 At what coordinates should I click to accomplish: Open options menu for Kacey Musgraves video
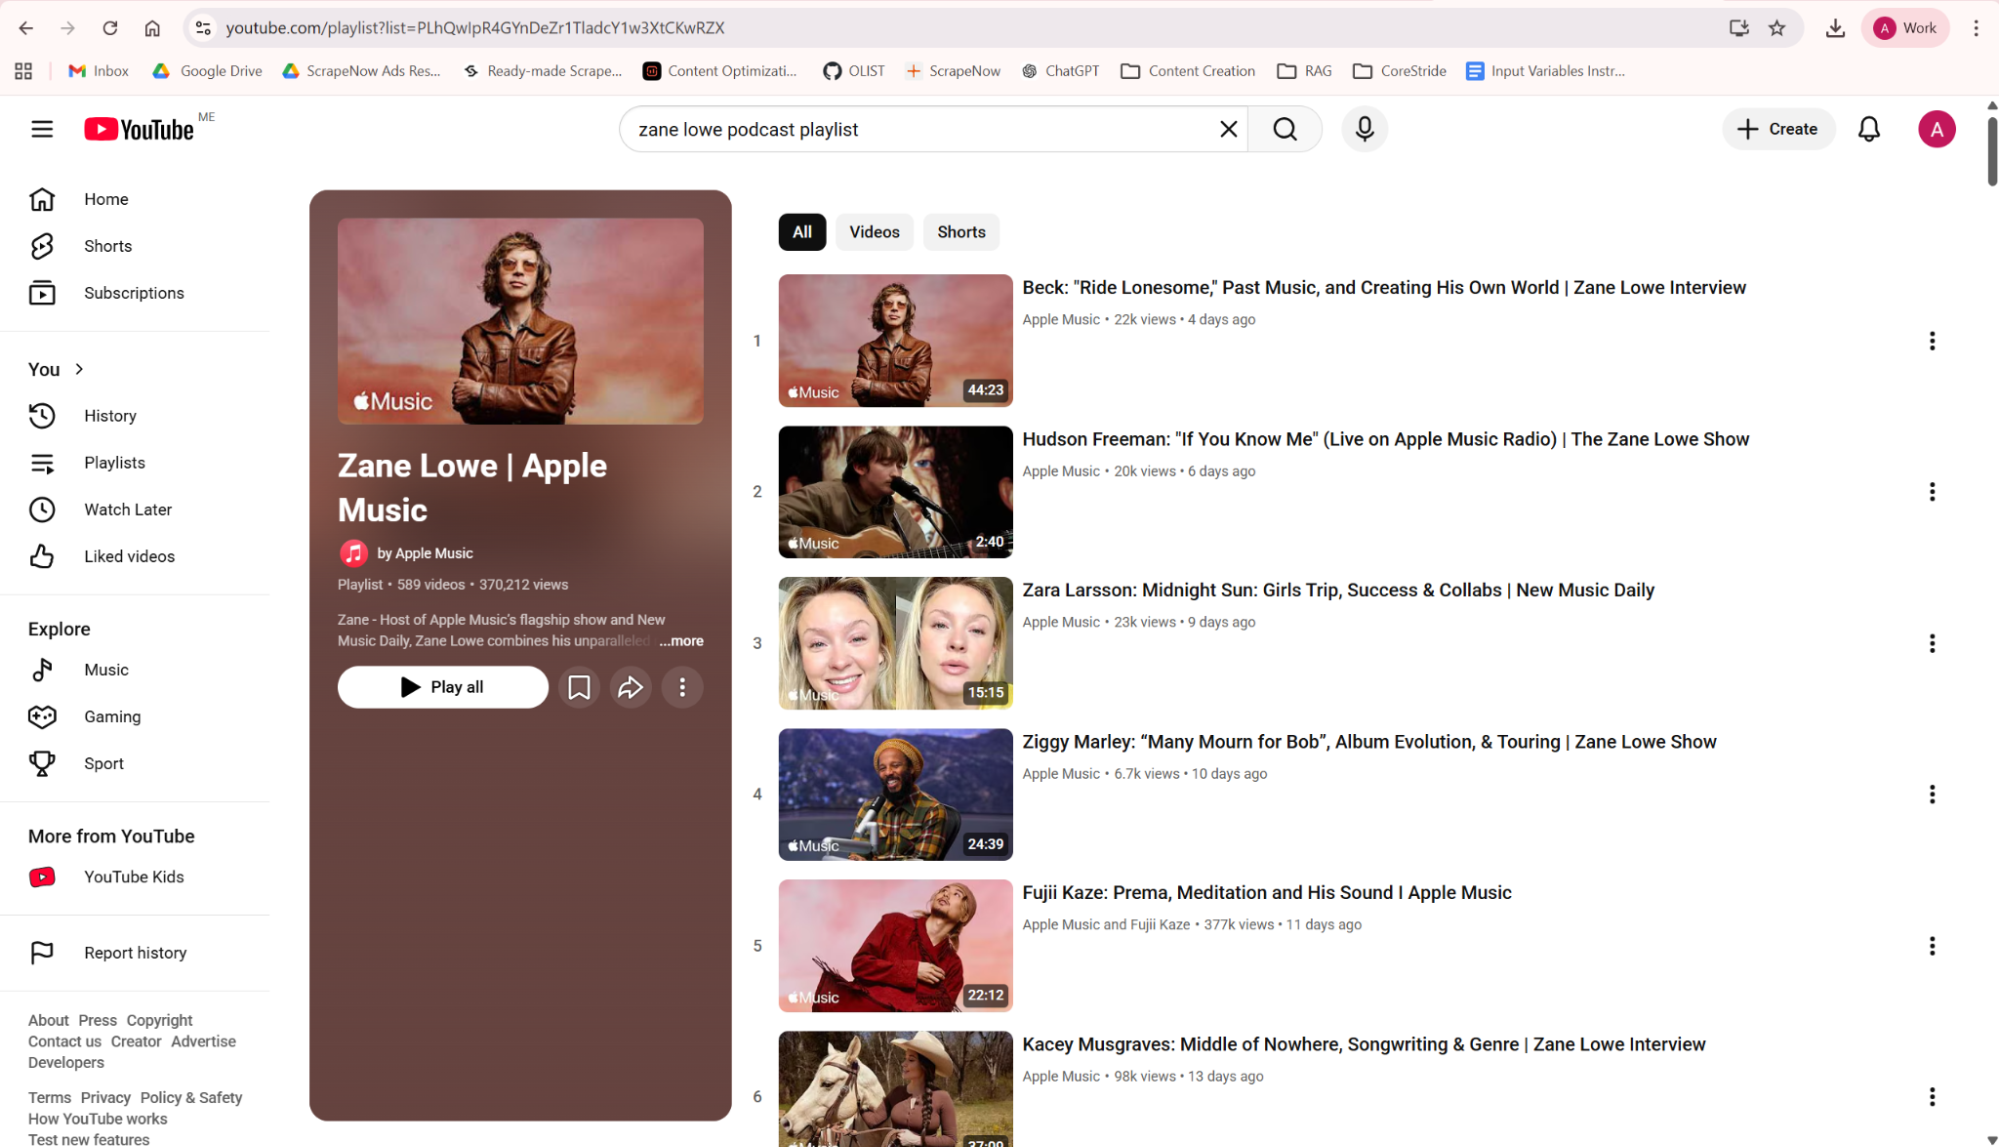pyautogui.click(x=1931, y=1097)
